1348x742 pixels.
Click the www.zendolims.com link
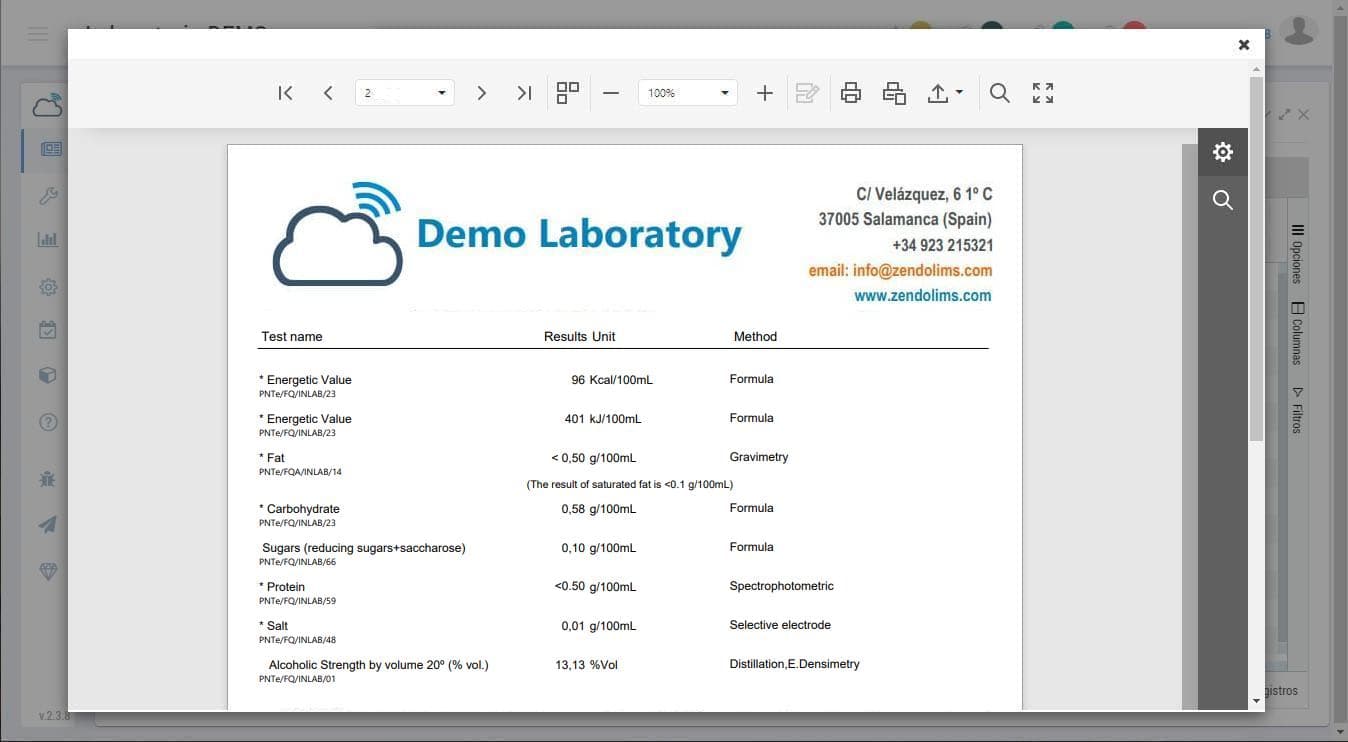click(923, 295)
